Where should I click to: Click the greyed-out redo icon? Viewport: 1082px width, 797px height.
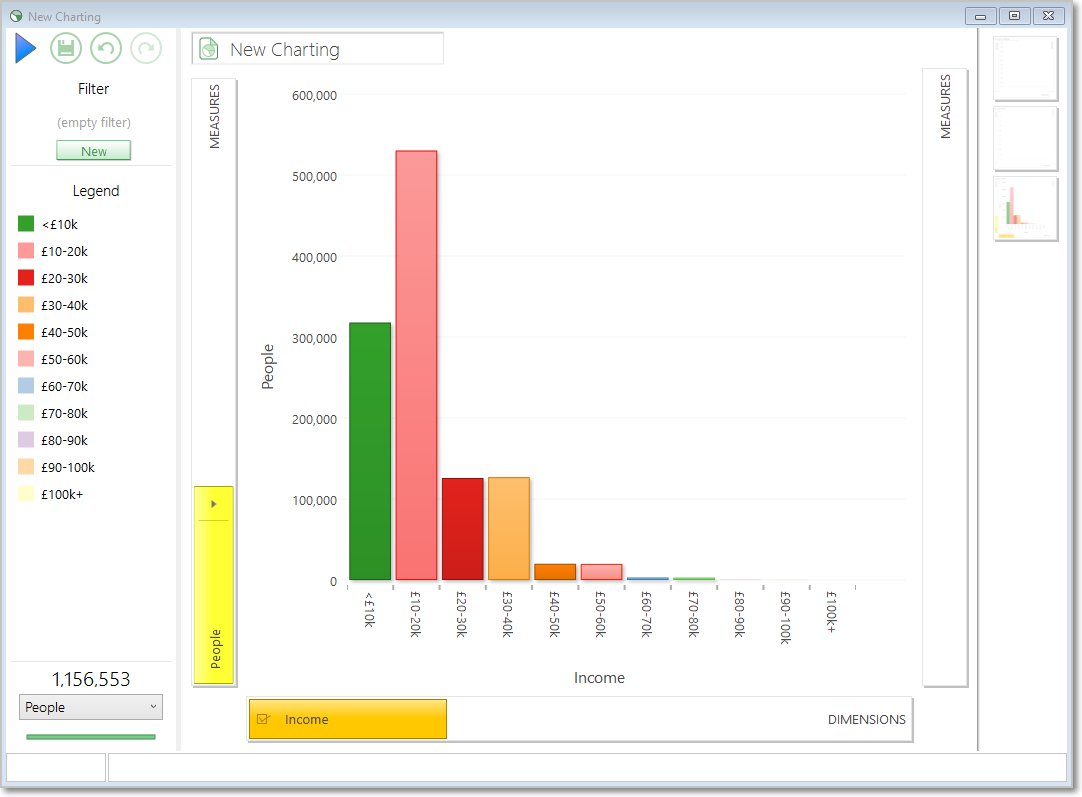point(146,48)
